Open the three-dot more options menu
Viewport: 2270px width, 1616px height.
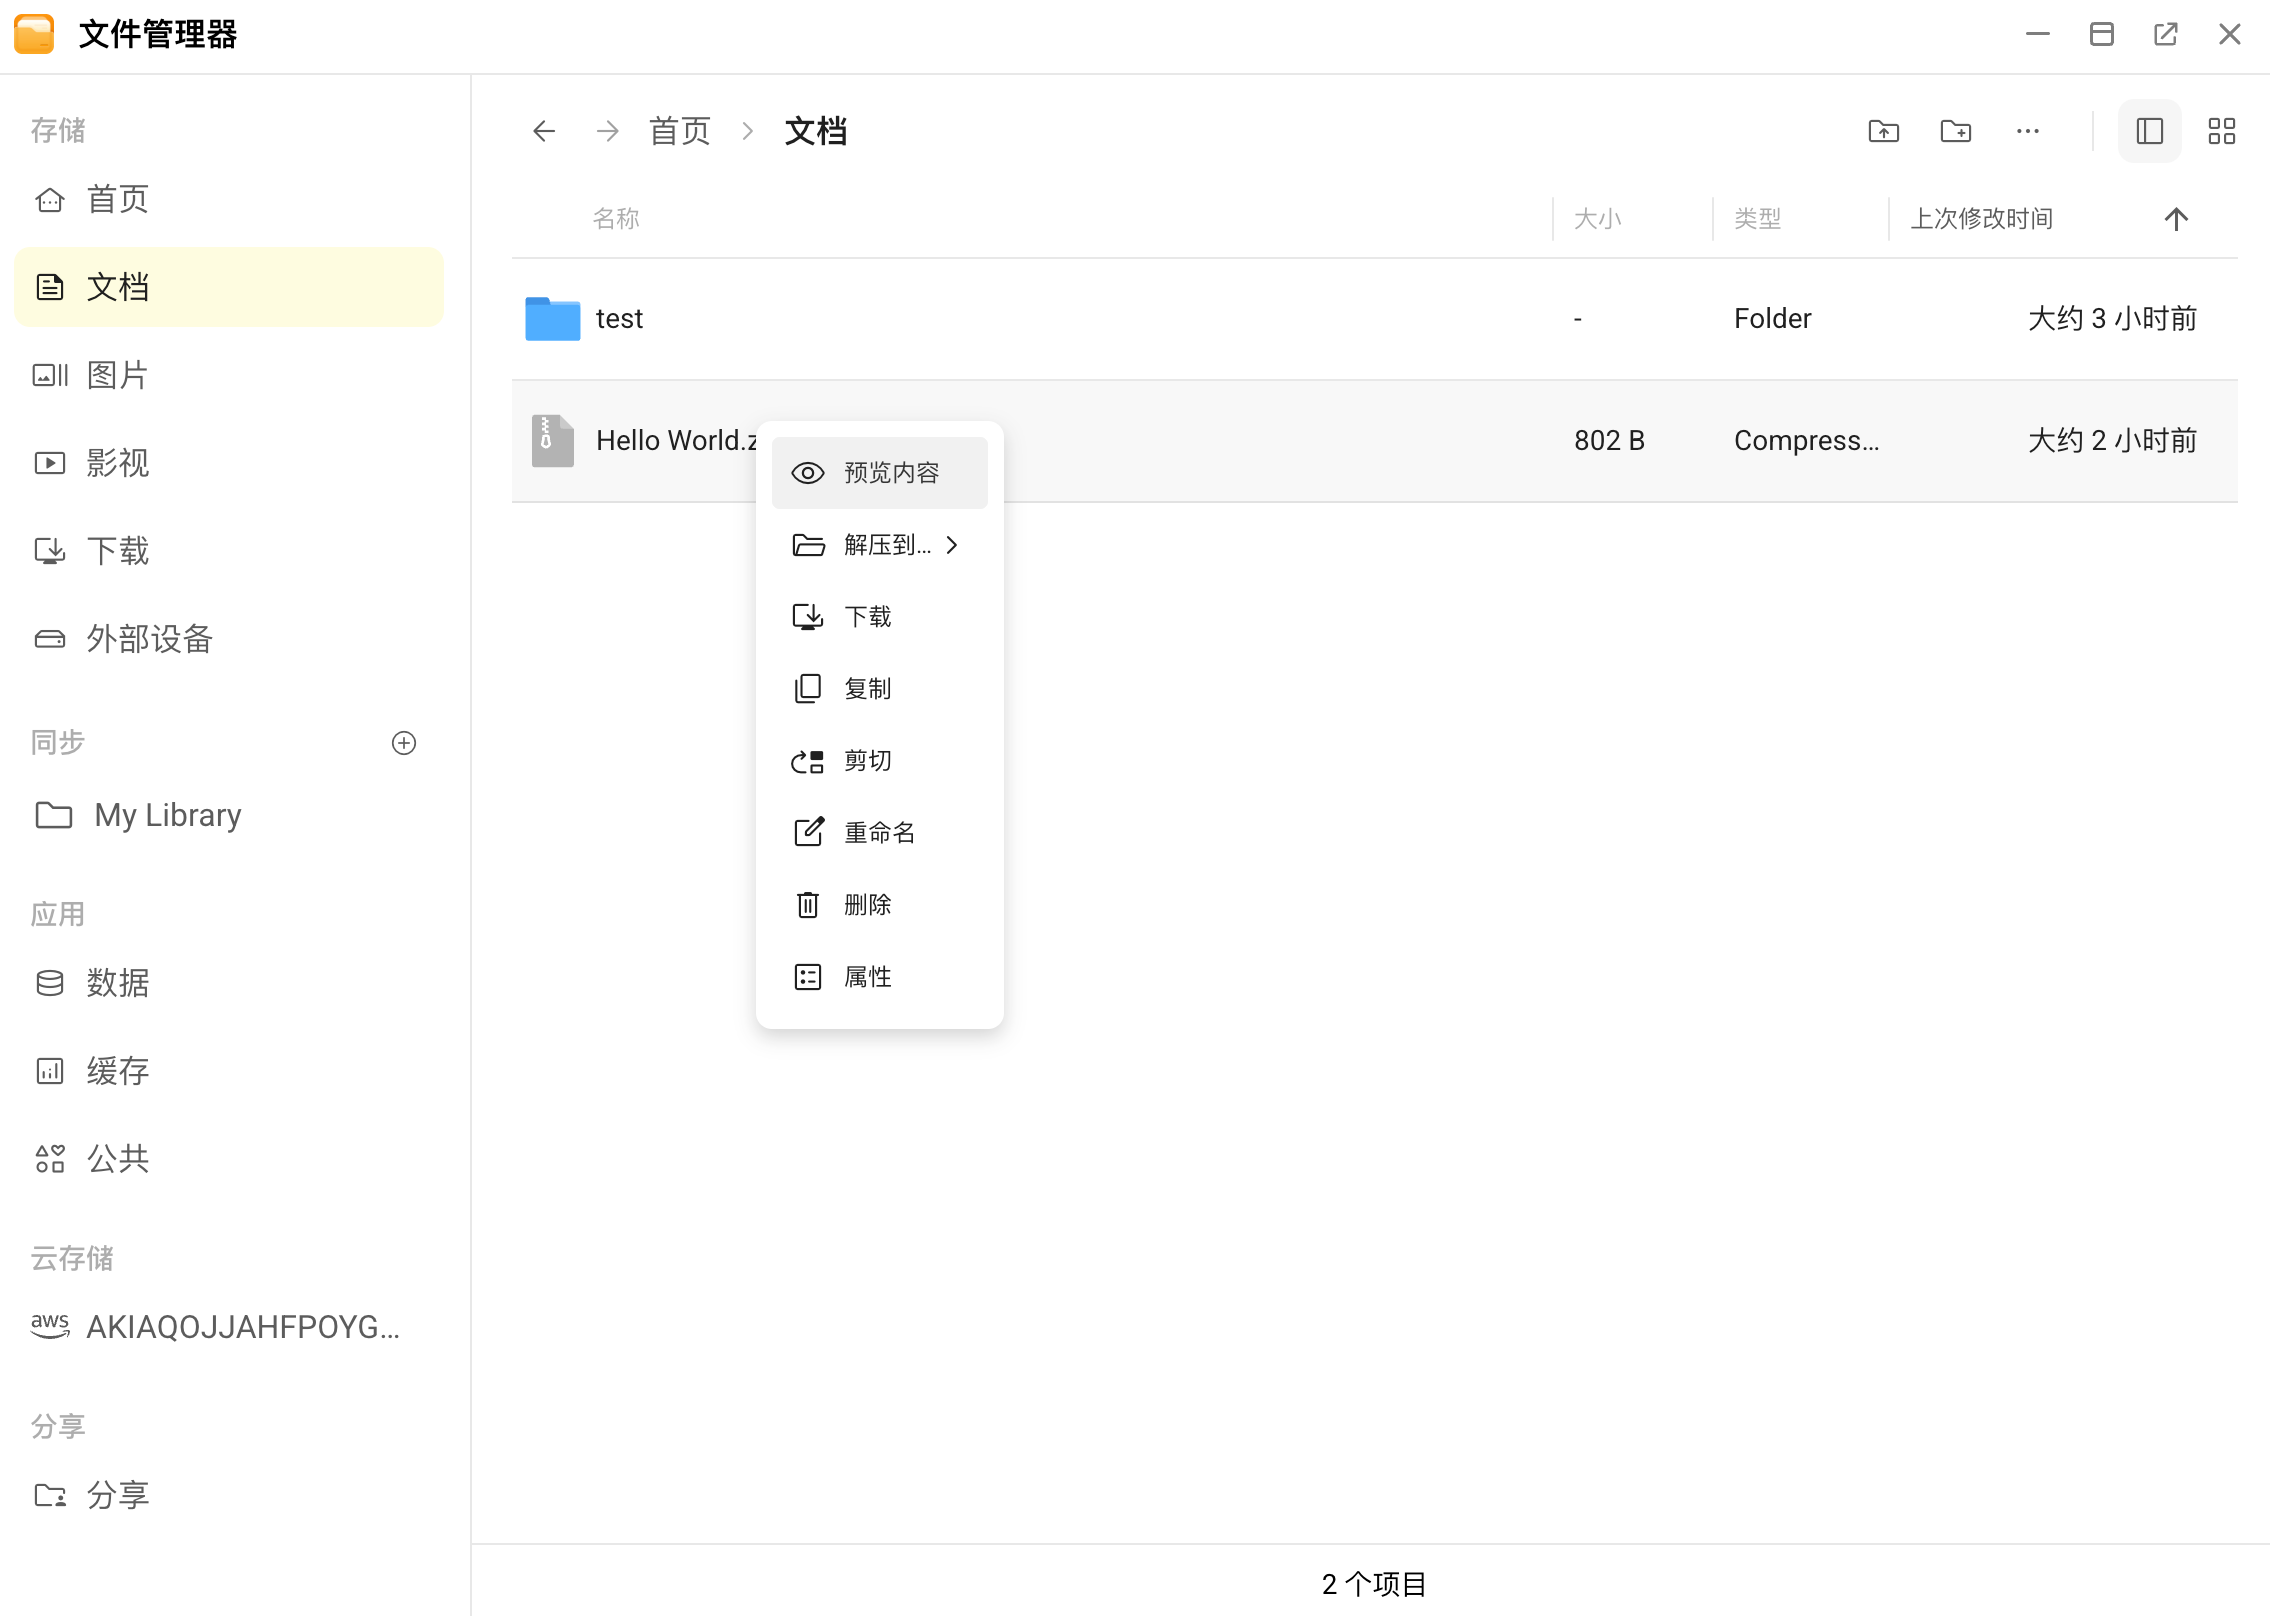[2028, 131]
